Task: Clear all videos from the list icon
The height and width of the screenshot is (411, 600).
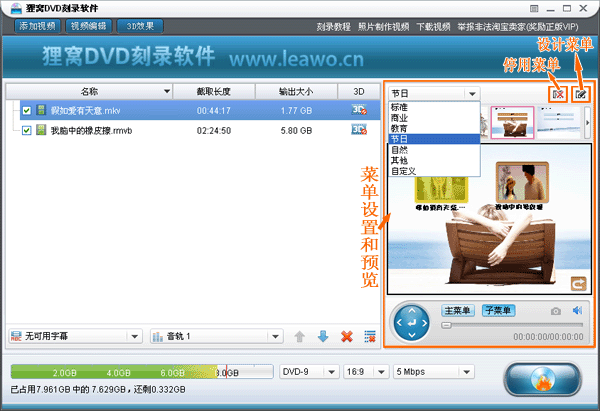Action: 370,337
